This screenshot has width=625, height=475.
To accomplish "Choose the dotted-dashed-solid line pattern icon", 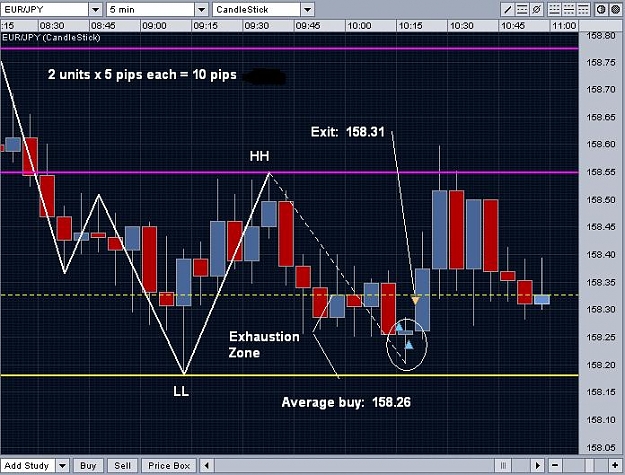I will tap(554, 9).
